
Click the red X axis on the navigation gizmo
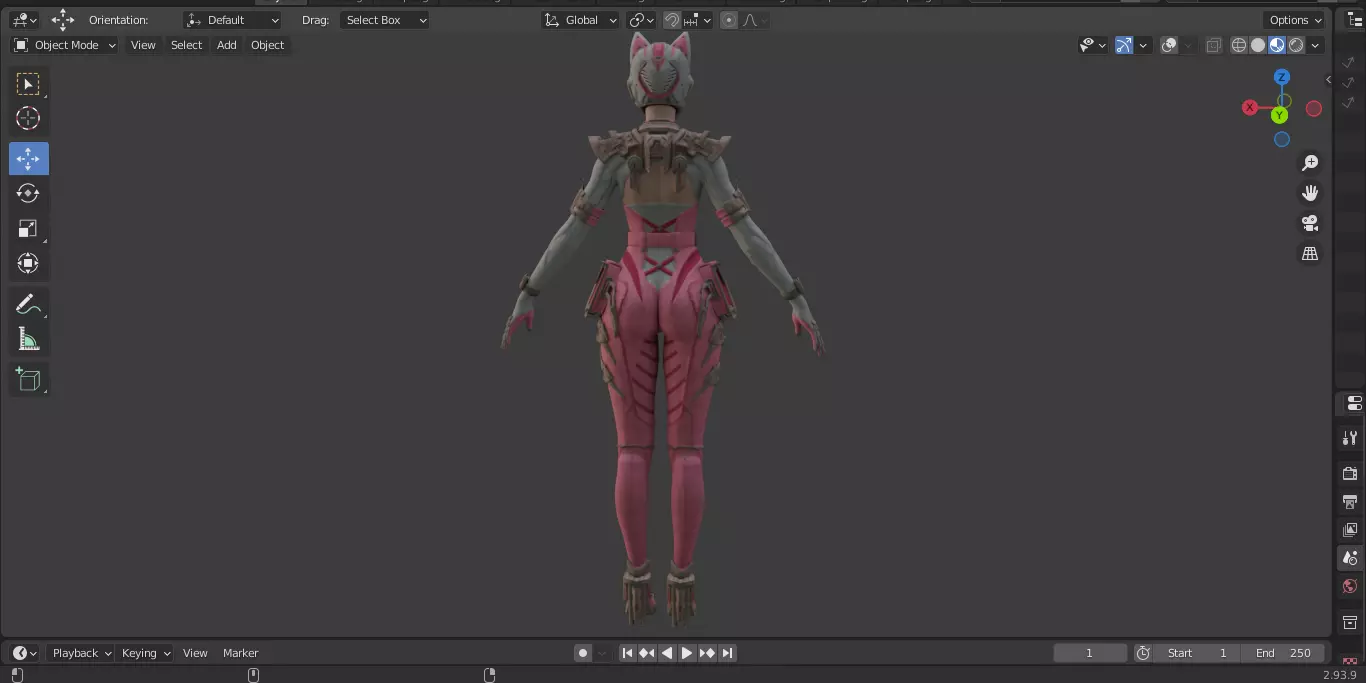coord(1250,108)
